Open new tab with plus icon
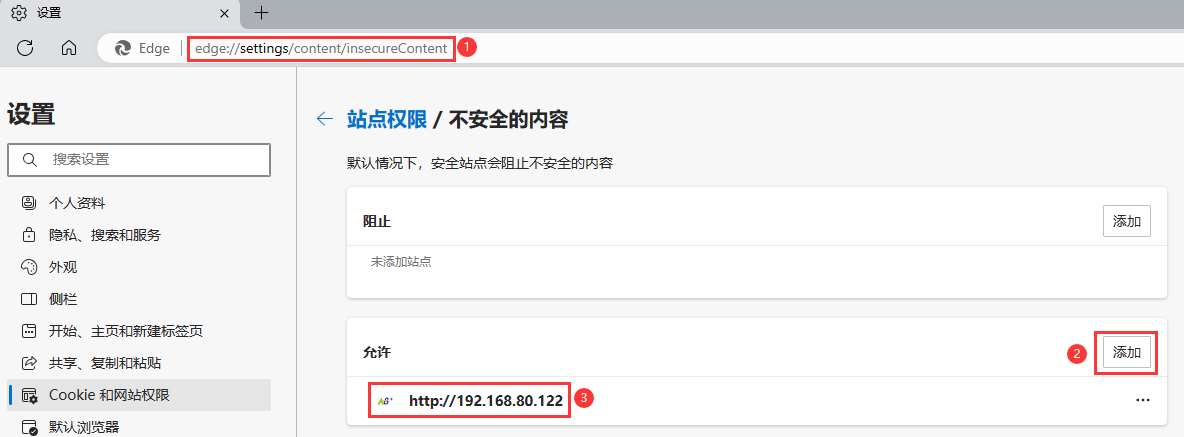This screenshot has height=437, width=1184. [x=261, y=13]
